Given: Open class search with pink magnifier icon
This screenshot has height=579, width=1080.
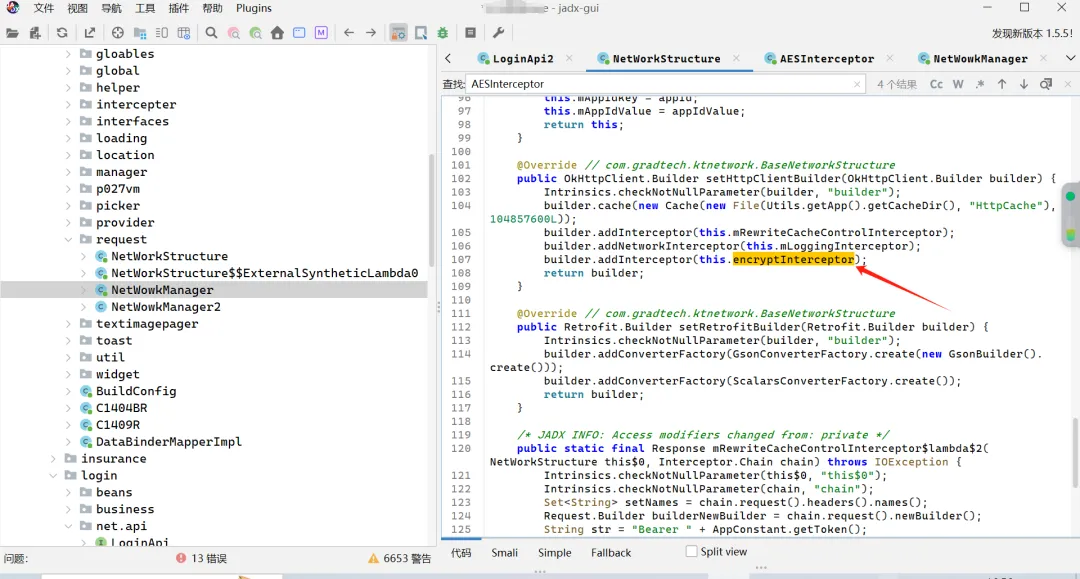Looking at the screenshot, I should pyautogui.click(x=233, y=33).
